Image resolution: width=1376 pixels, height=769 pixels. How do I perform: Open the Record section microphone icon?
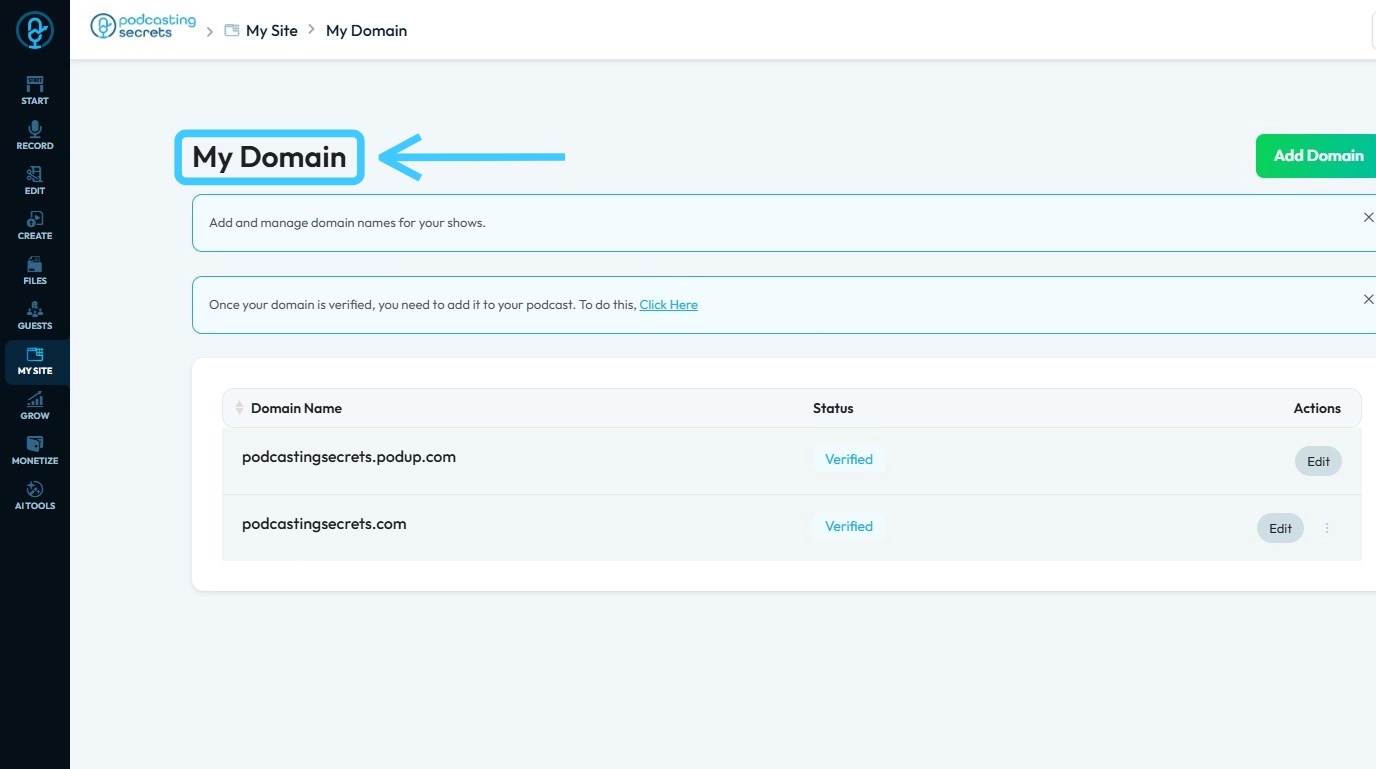pyautogui.click(x=35, y=129)
